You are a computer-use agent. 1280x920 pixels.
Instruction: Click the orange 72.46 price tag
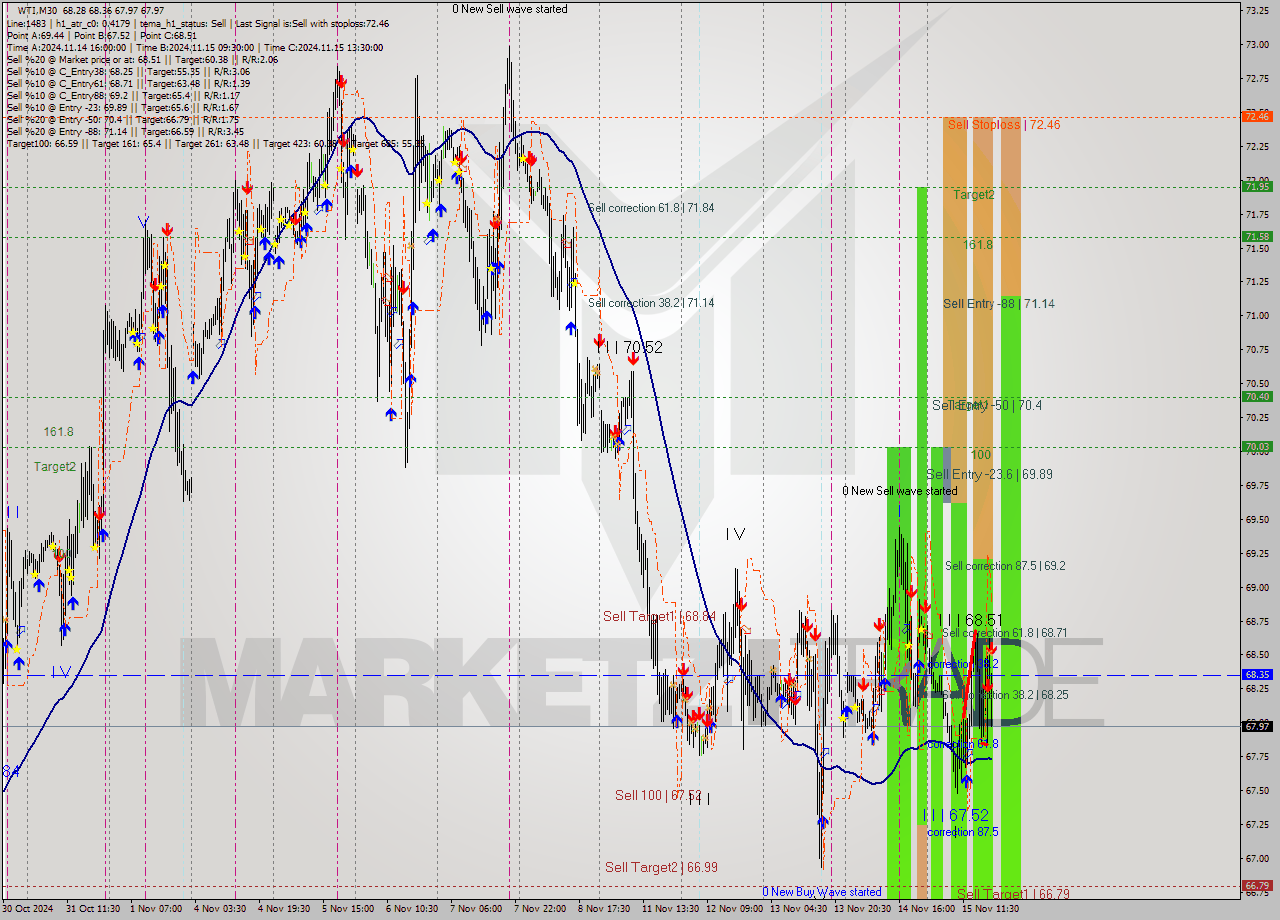[x=1257, y=117]
